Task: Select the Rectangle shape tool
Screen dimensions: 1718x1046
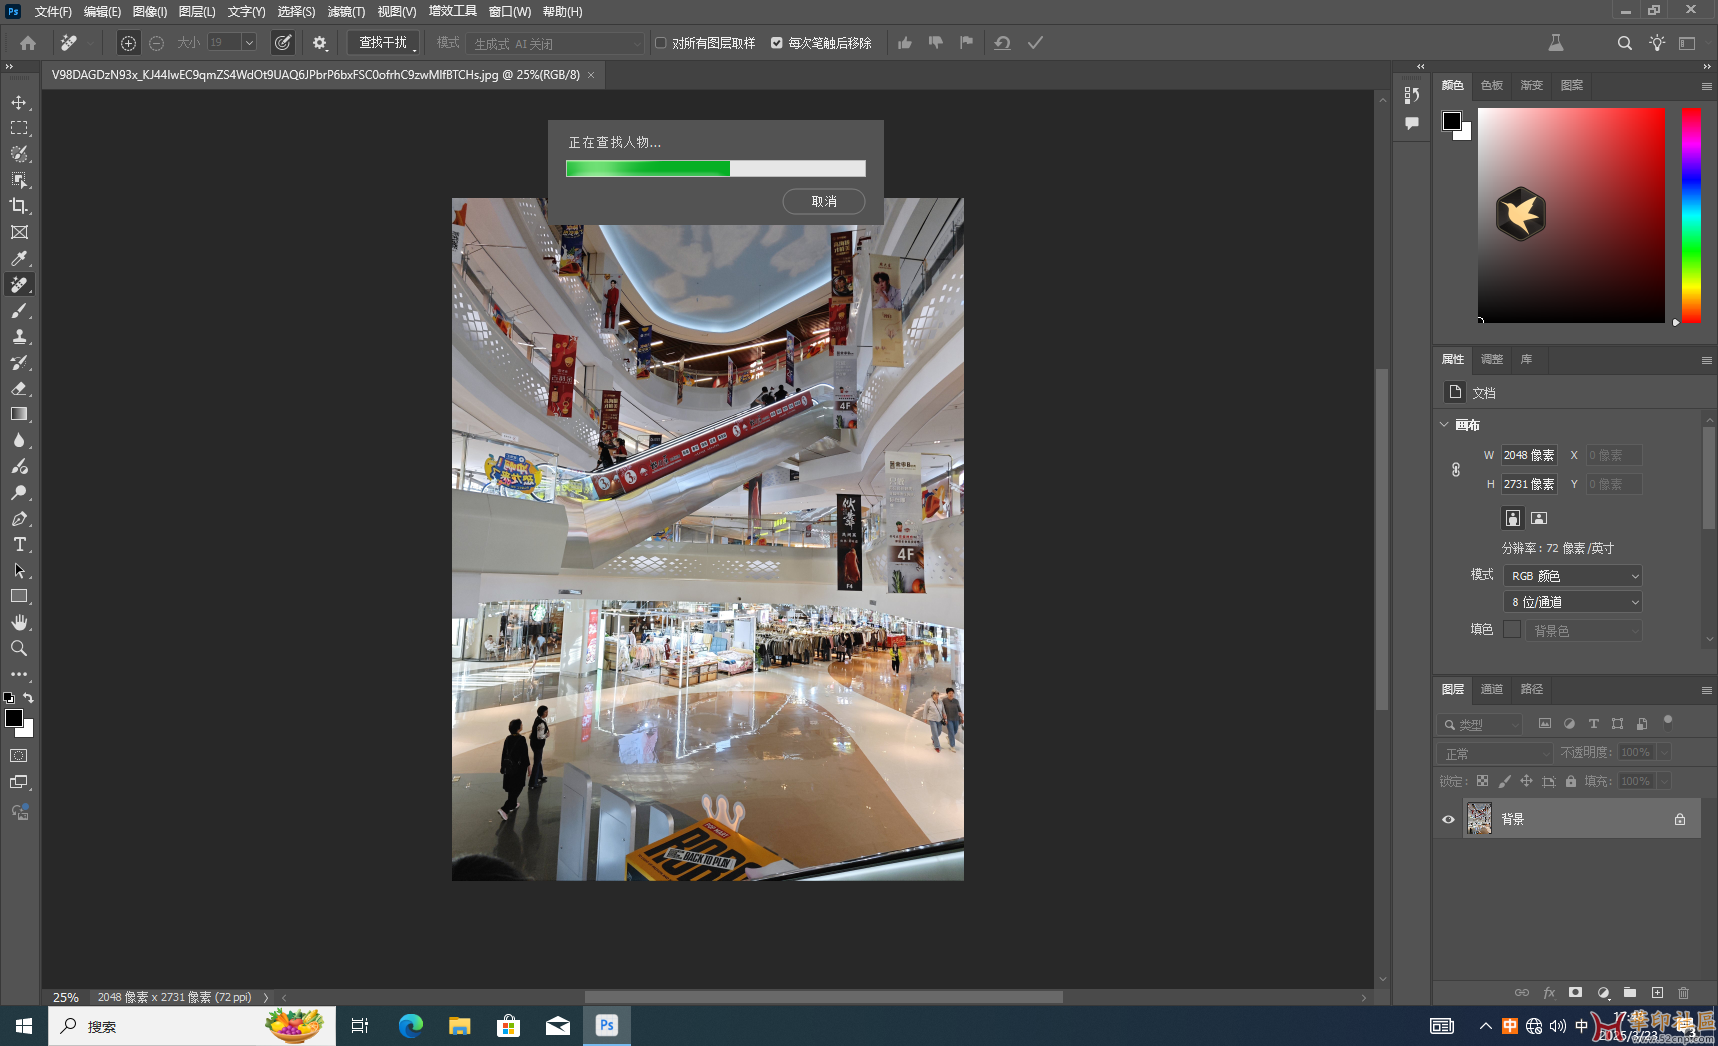Action: click(19, 596)
